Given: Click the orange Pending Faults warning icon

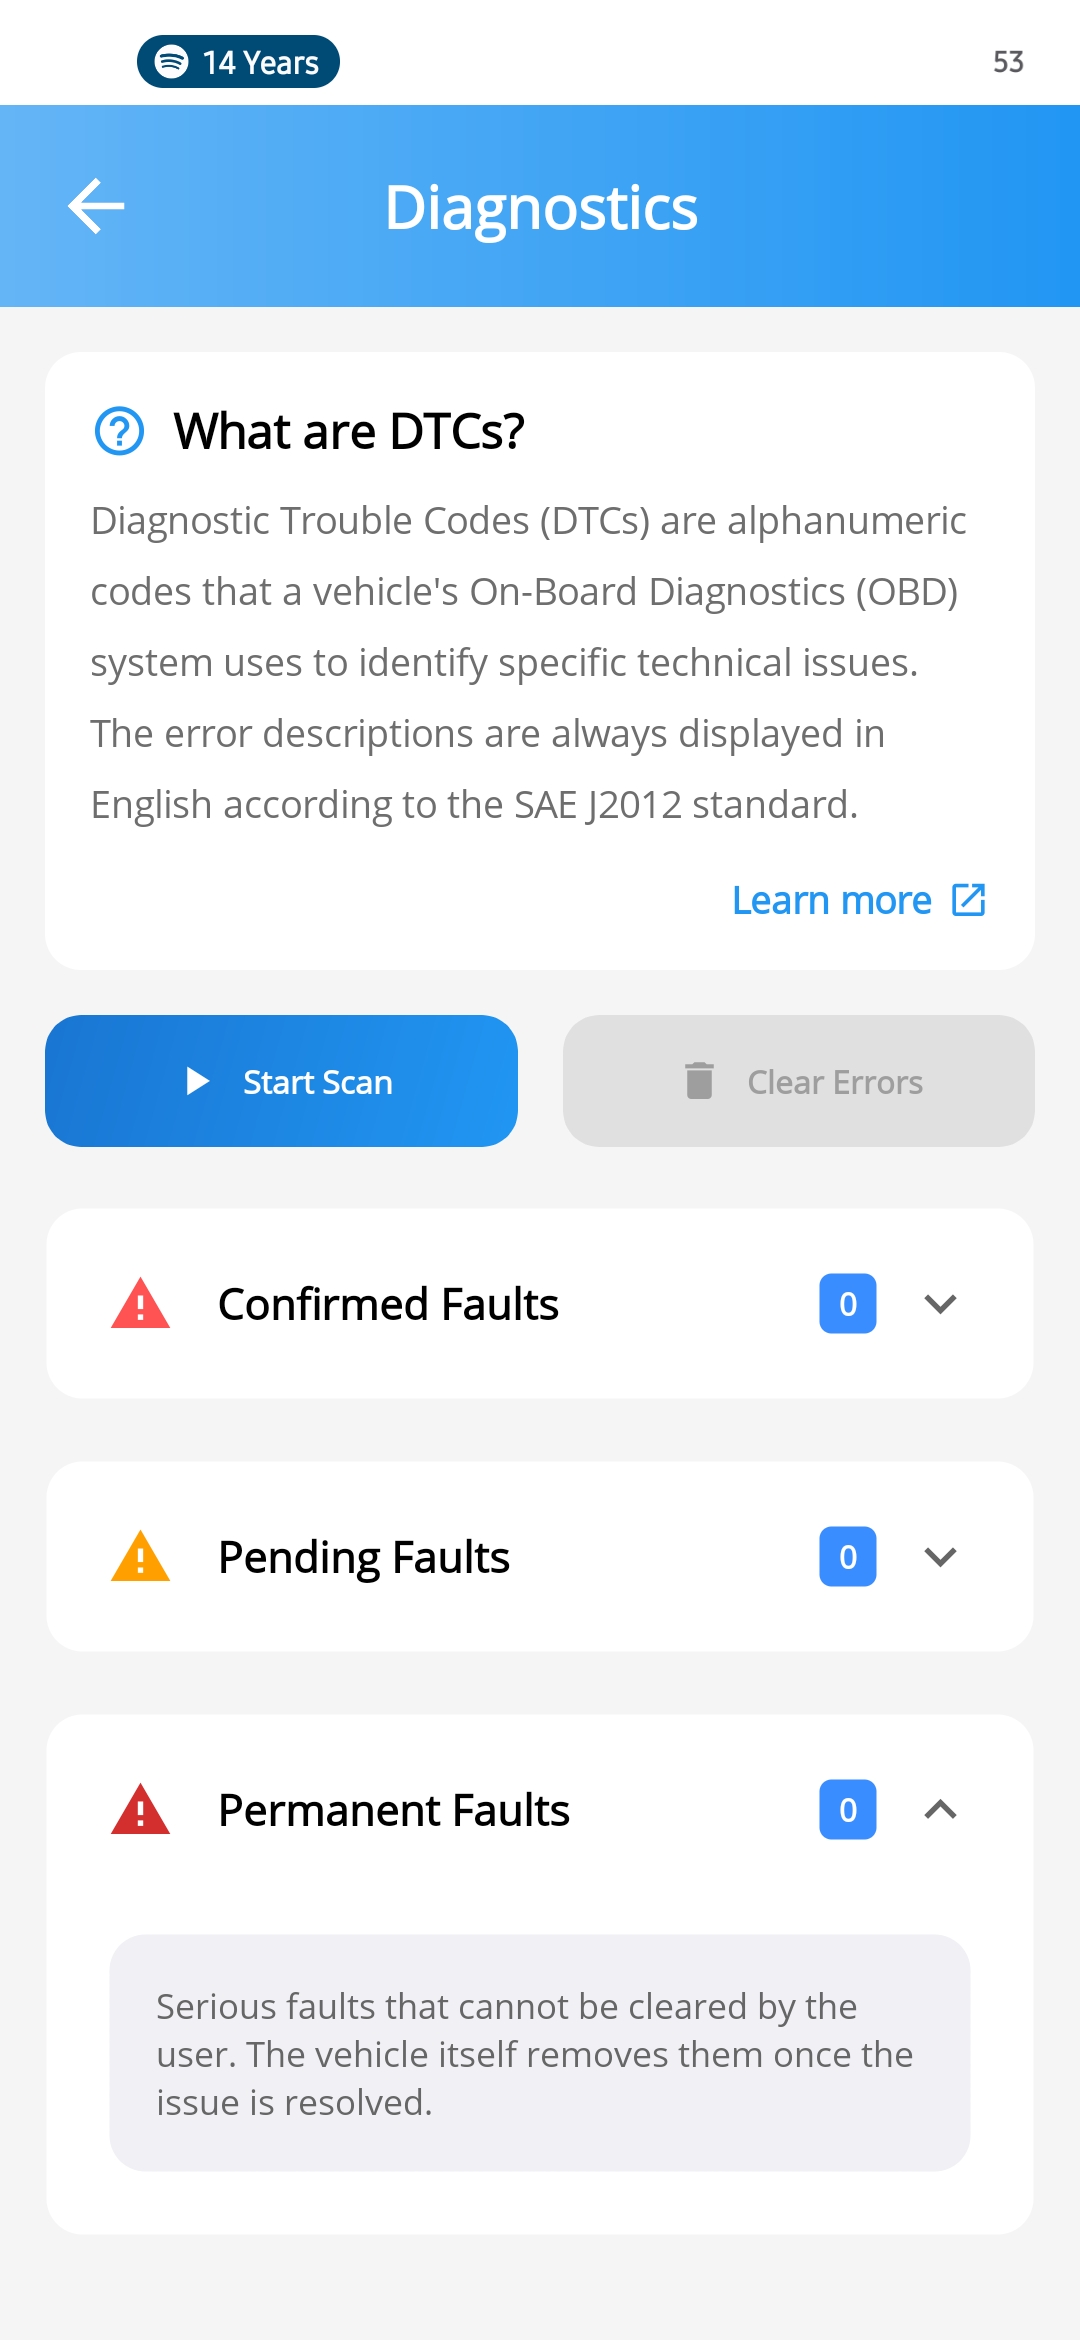Looking at the screenshot, I should (140, 1557).
